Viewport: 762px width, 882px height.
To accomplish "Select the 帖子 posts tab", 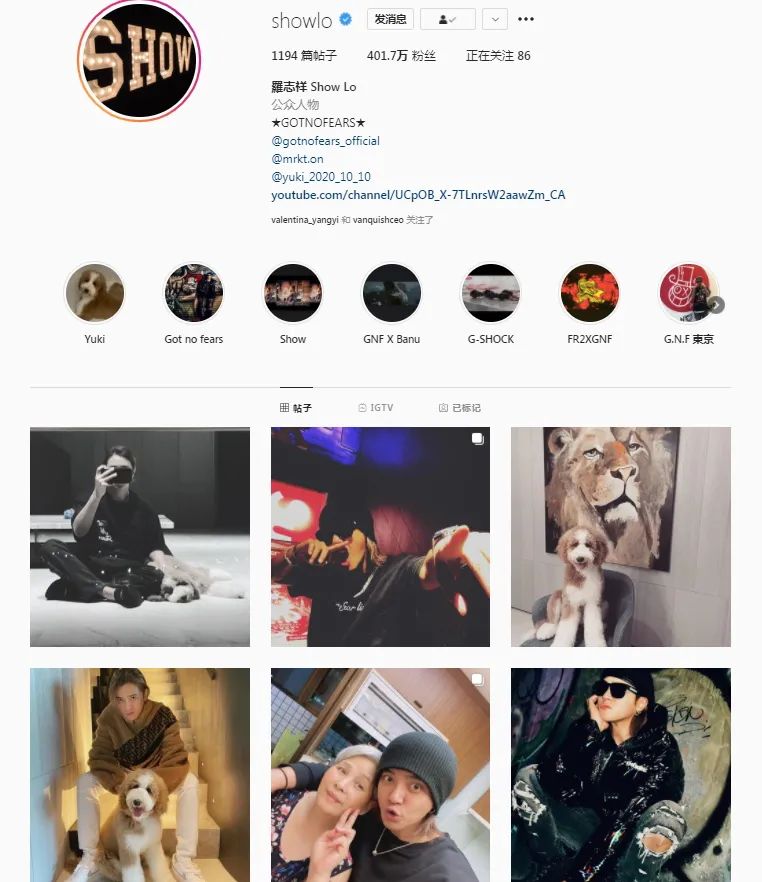I will [296, 408].
